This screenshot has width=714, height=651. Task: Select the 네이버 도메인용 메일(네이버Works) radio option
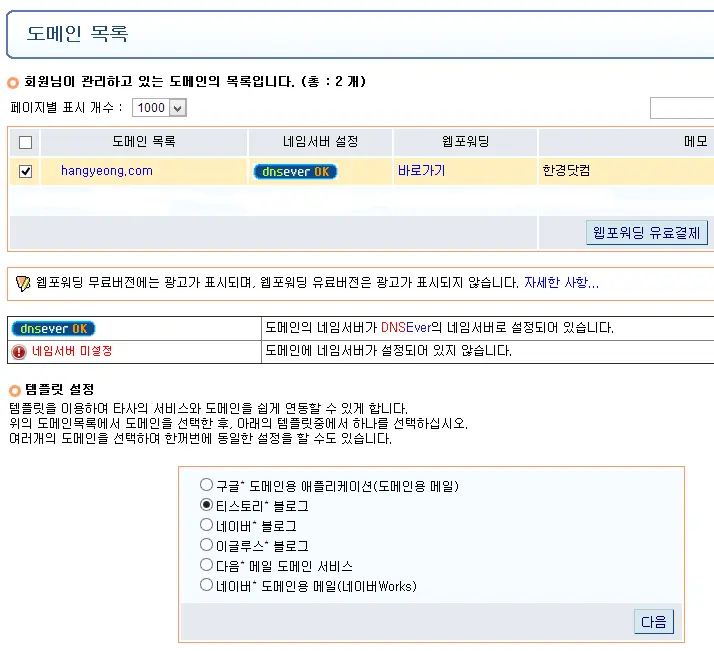click(x=206, y=585)
